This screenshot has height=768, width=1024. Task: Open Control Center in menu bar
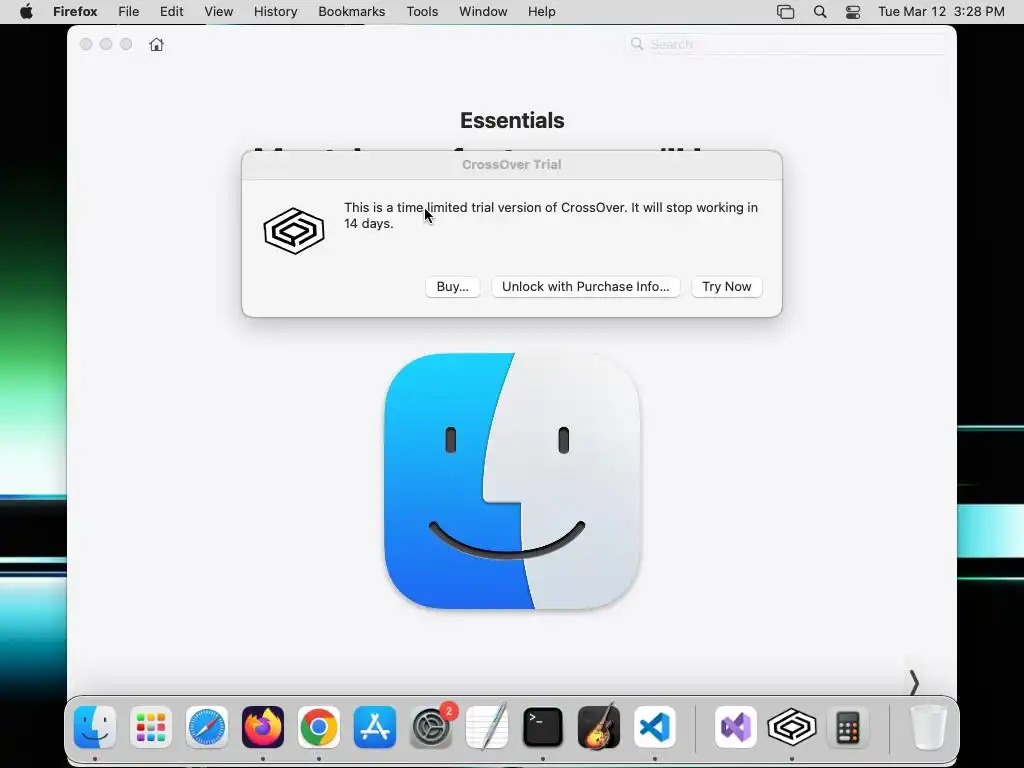(853, 12)
